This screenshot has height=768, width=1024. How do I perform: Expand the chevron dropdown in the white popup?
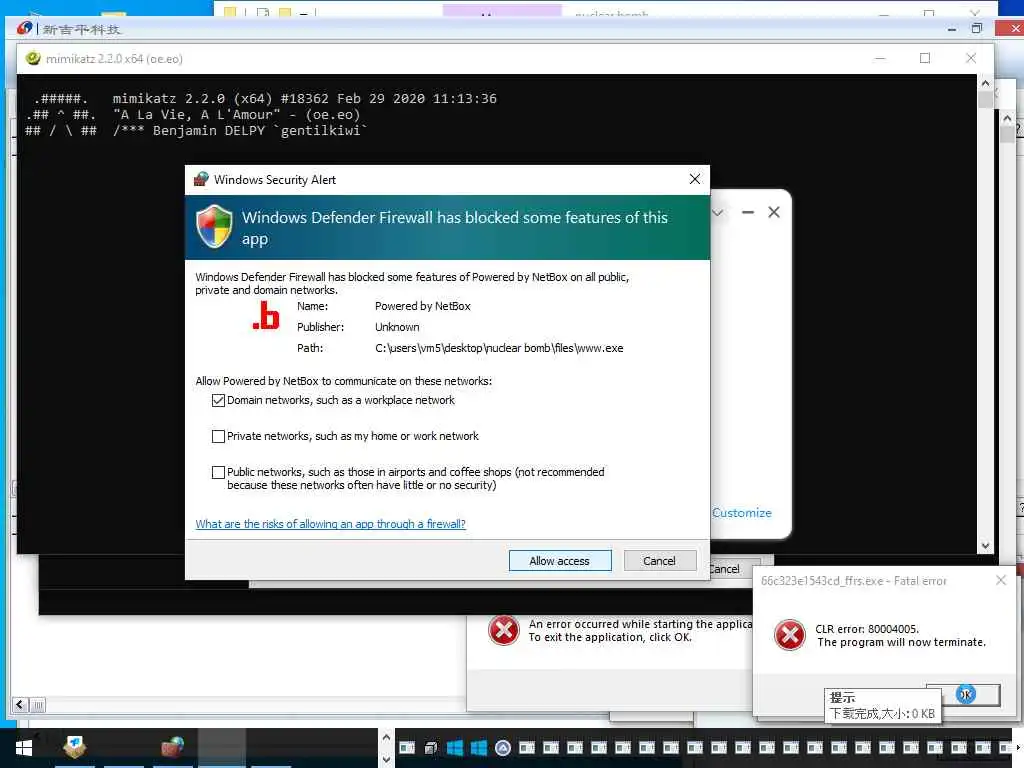pos(718,212)
